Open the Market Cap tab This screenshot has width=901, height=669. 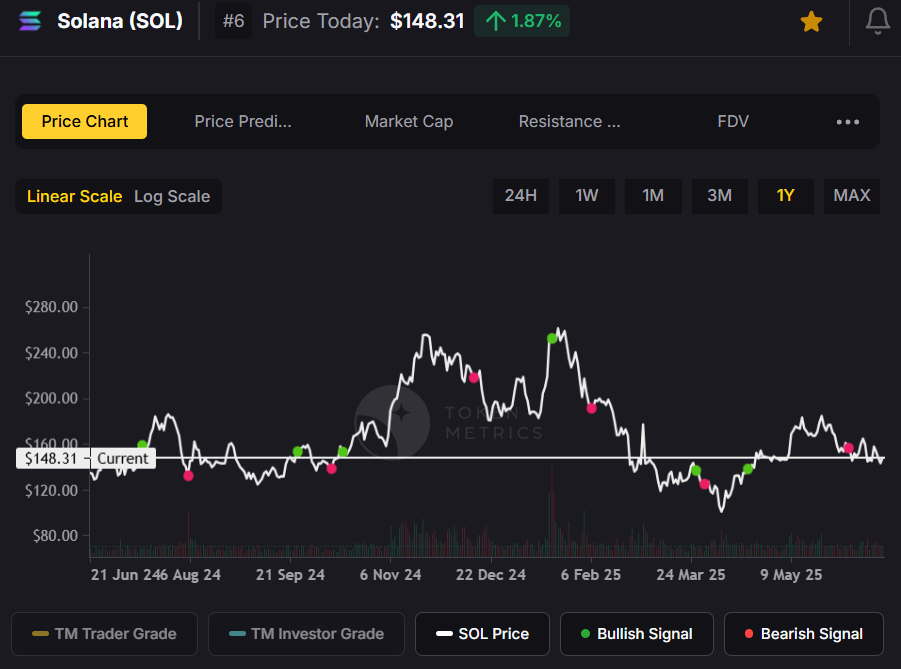(x=409, y=121)
